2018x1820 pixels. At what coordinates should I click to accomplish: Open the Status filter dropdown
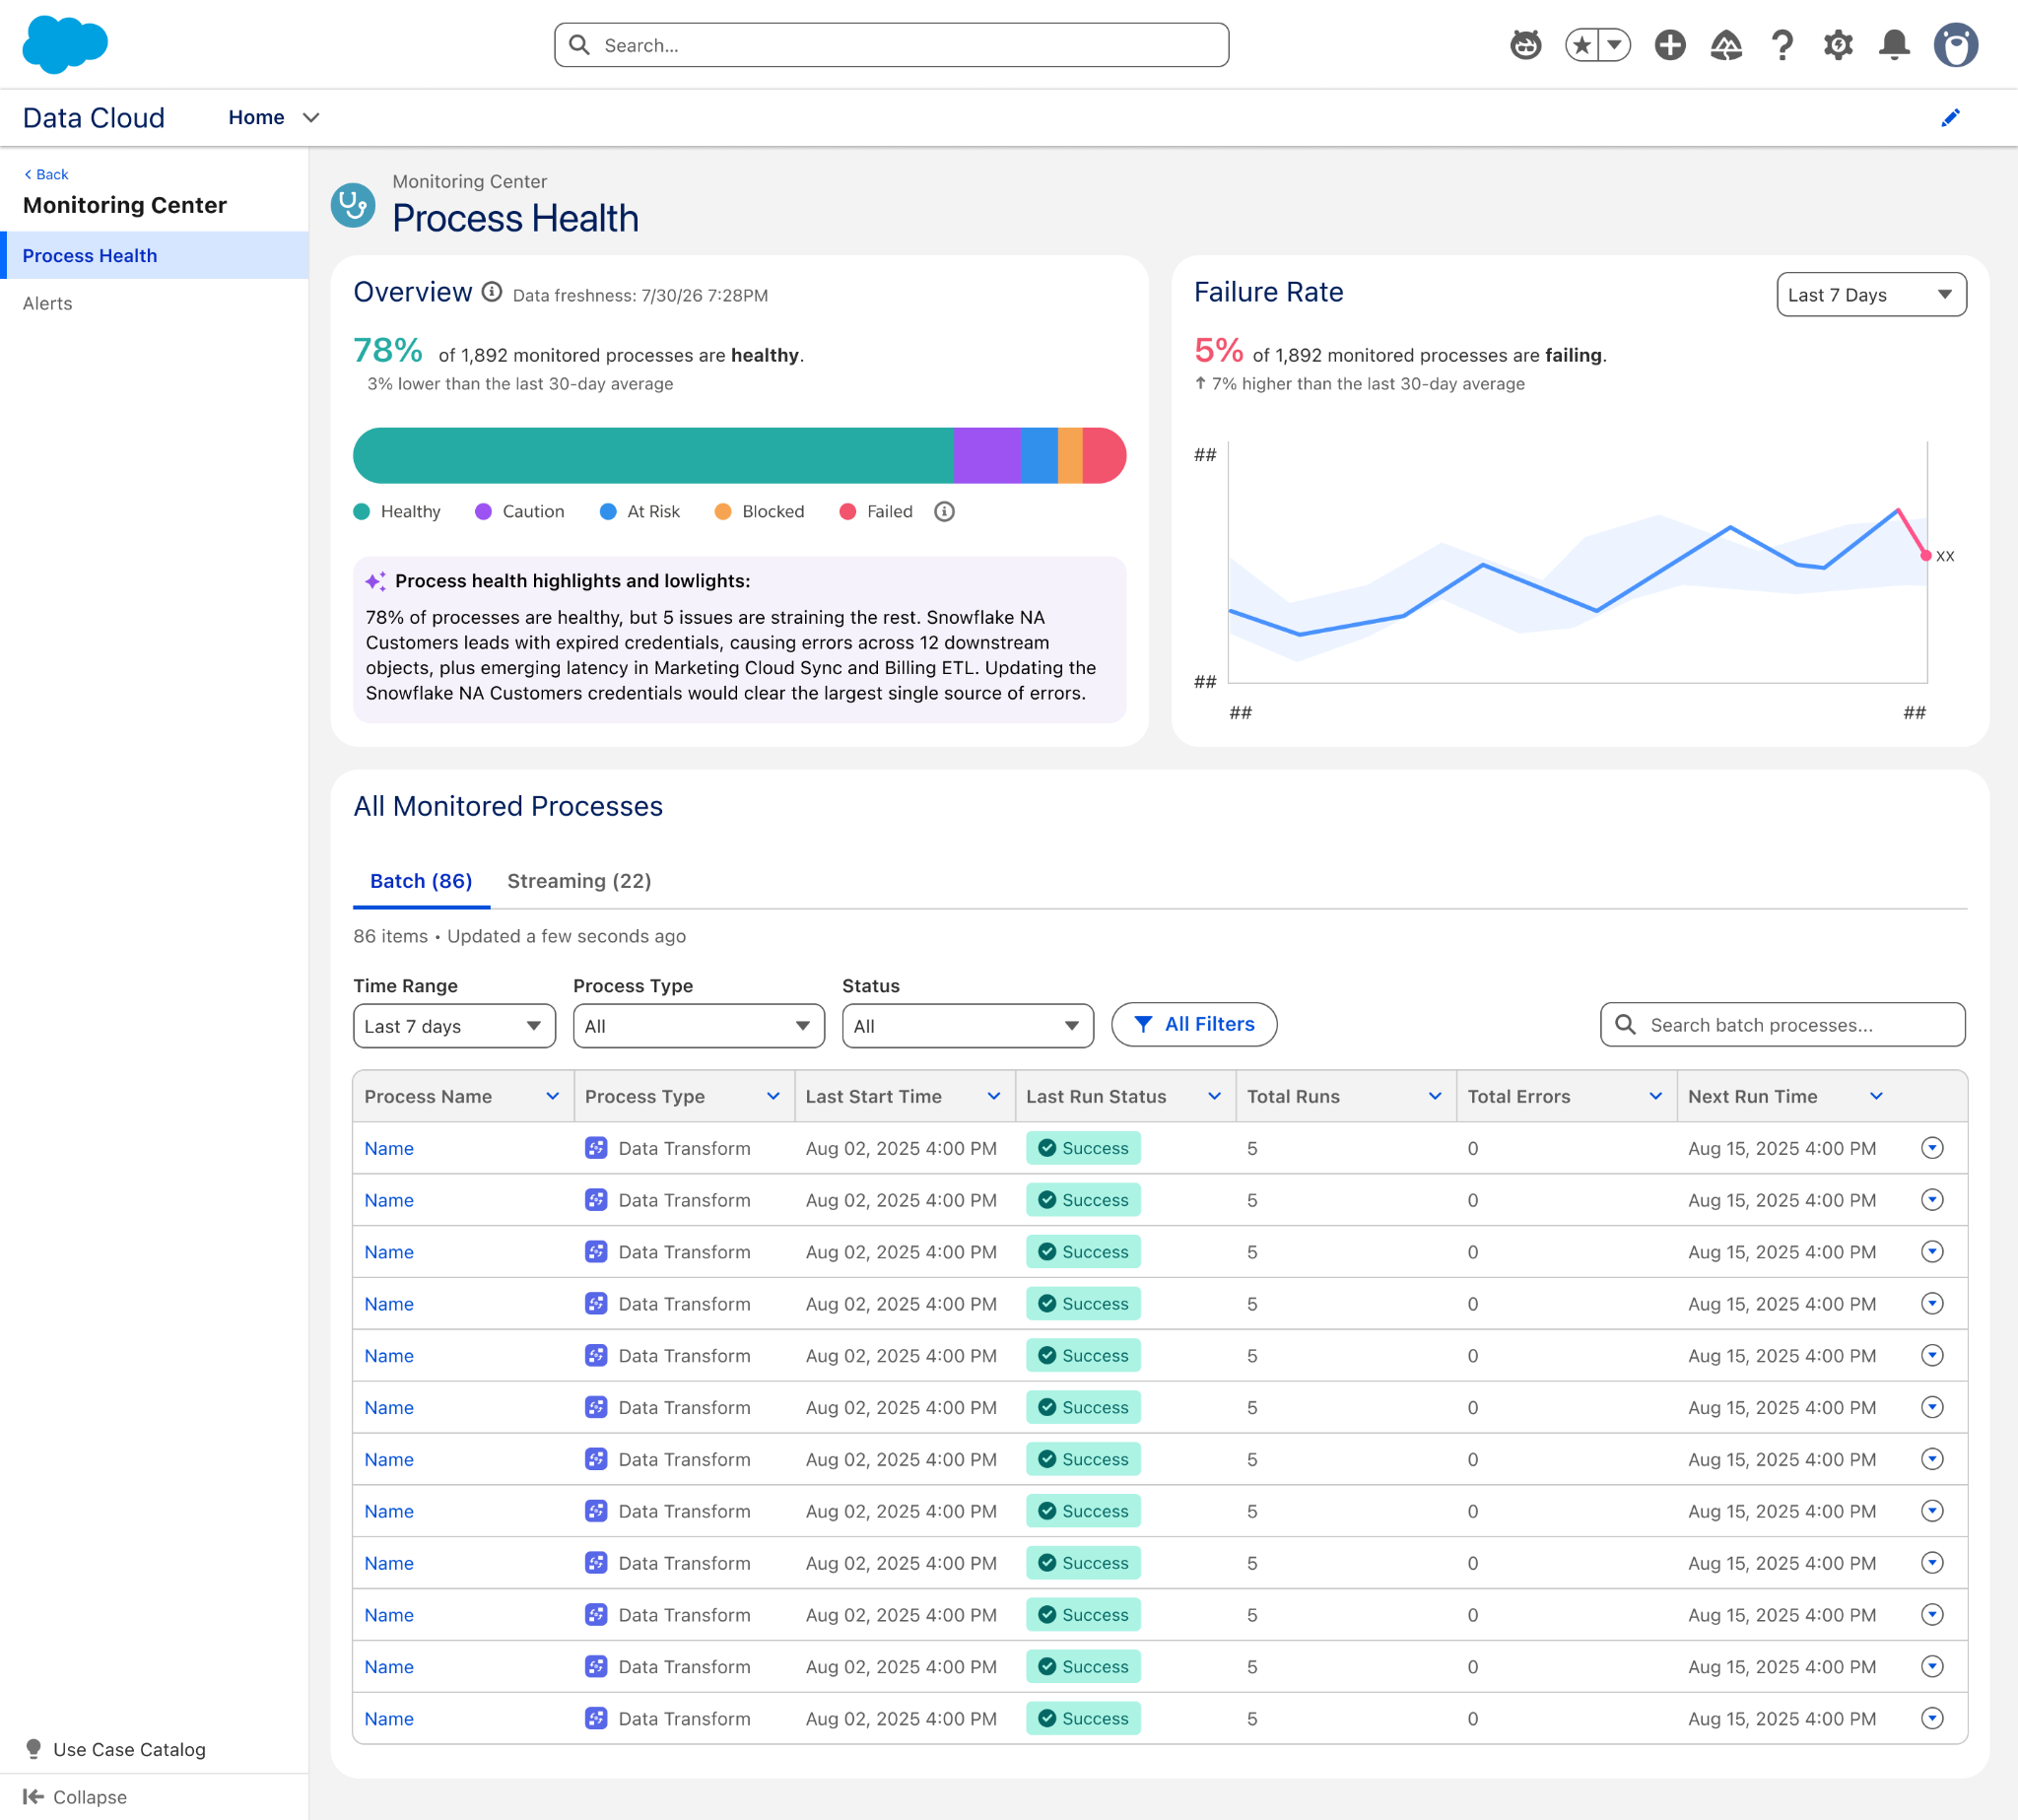coord(967,1026)
